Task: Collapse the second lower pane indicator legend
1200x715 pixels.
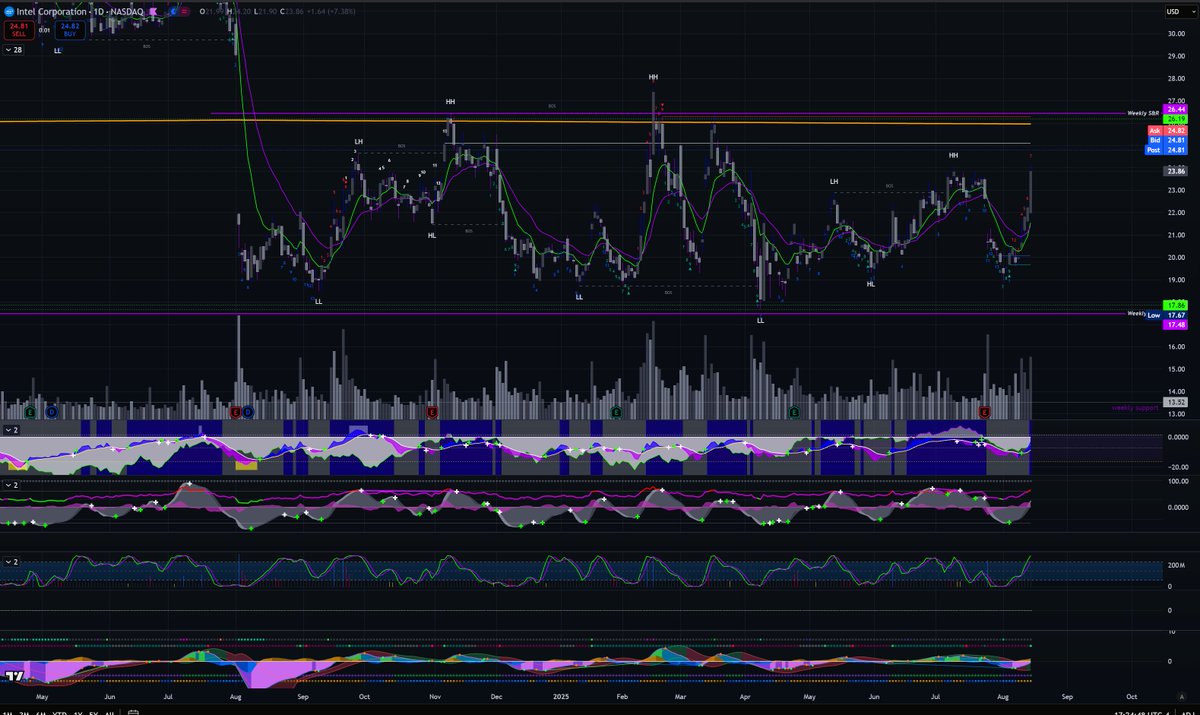Action: click(11, 485)
